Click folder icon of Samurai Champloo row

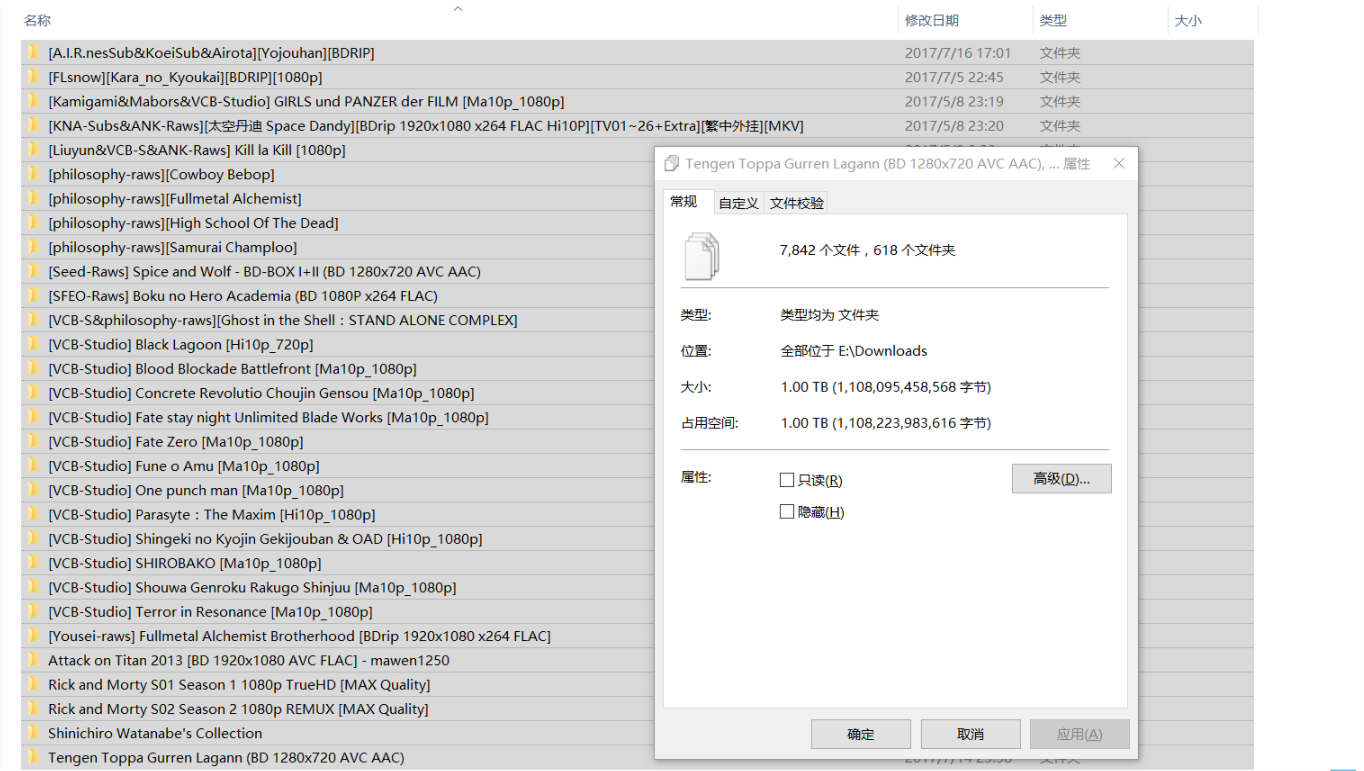pyautogui.click(x=33, y=247)
